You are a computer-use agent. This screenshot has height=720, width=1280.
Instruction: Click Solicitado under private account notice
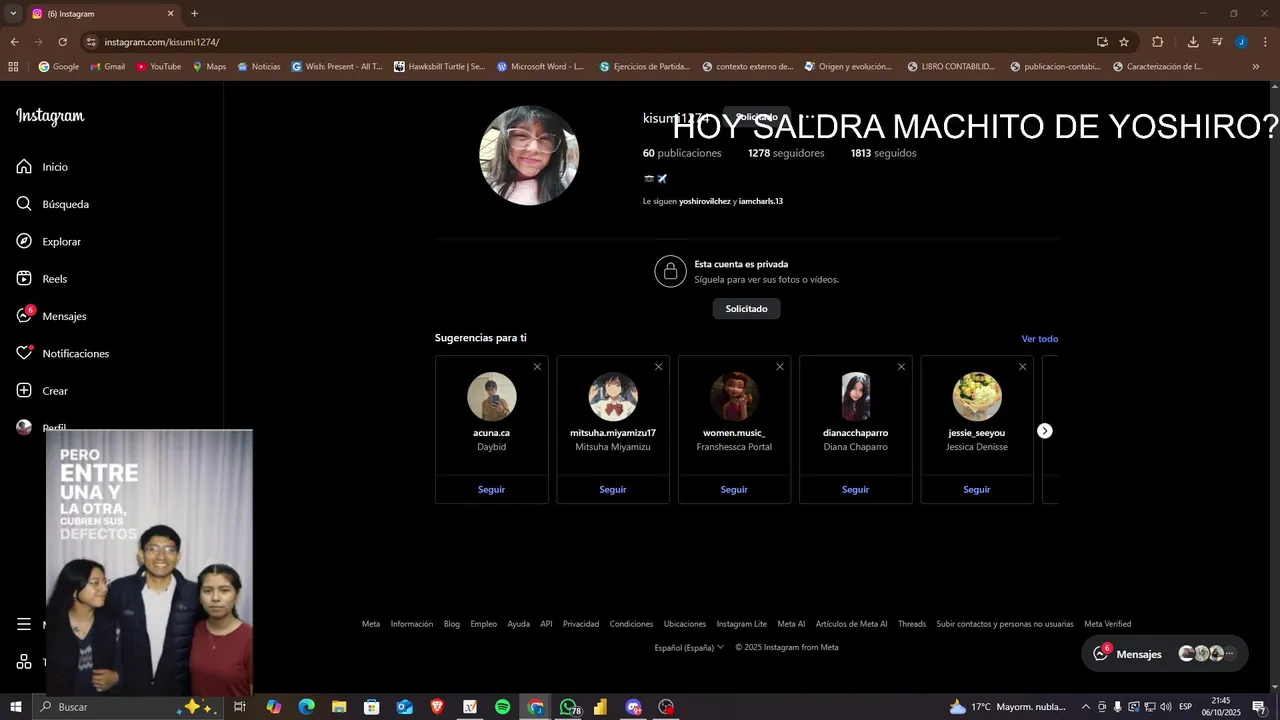point(746,309)
